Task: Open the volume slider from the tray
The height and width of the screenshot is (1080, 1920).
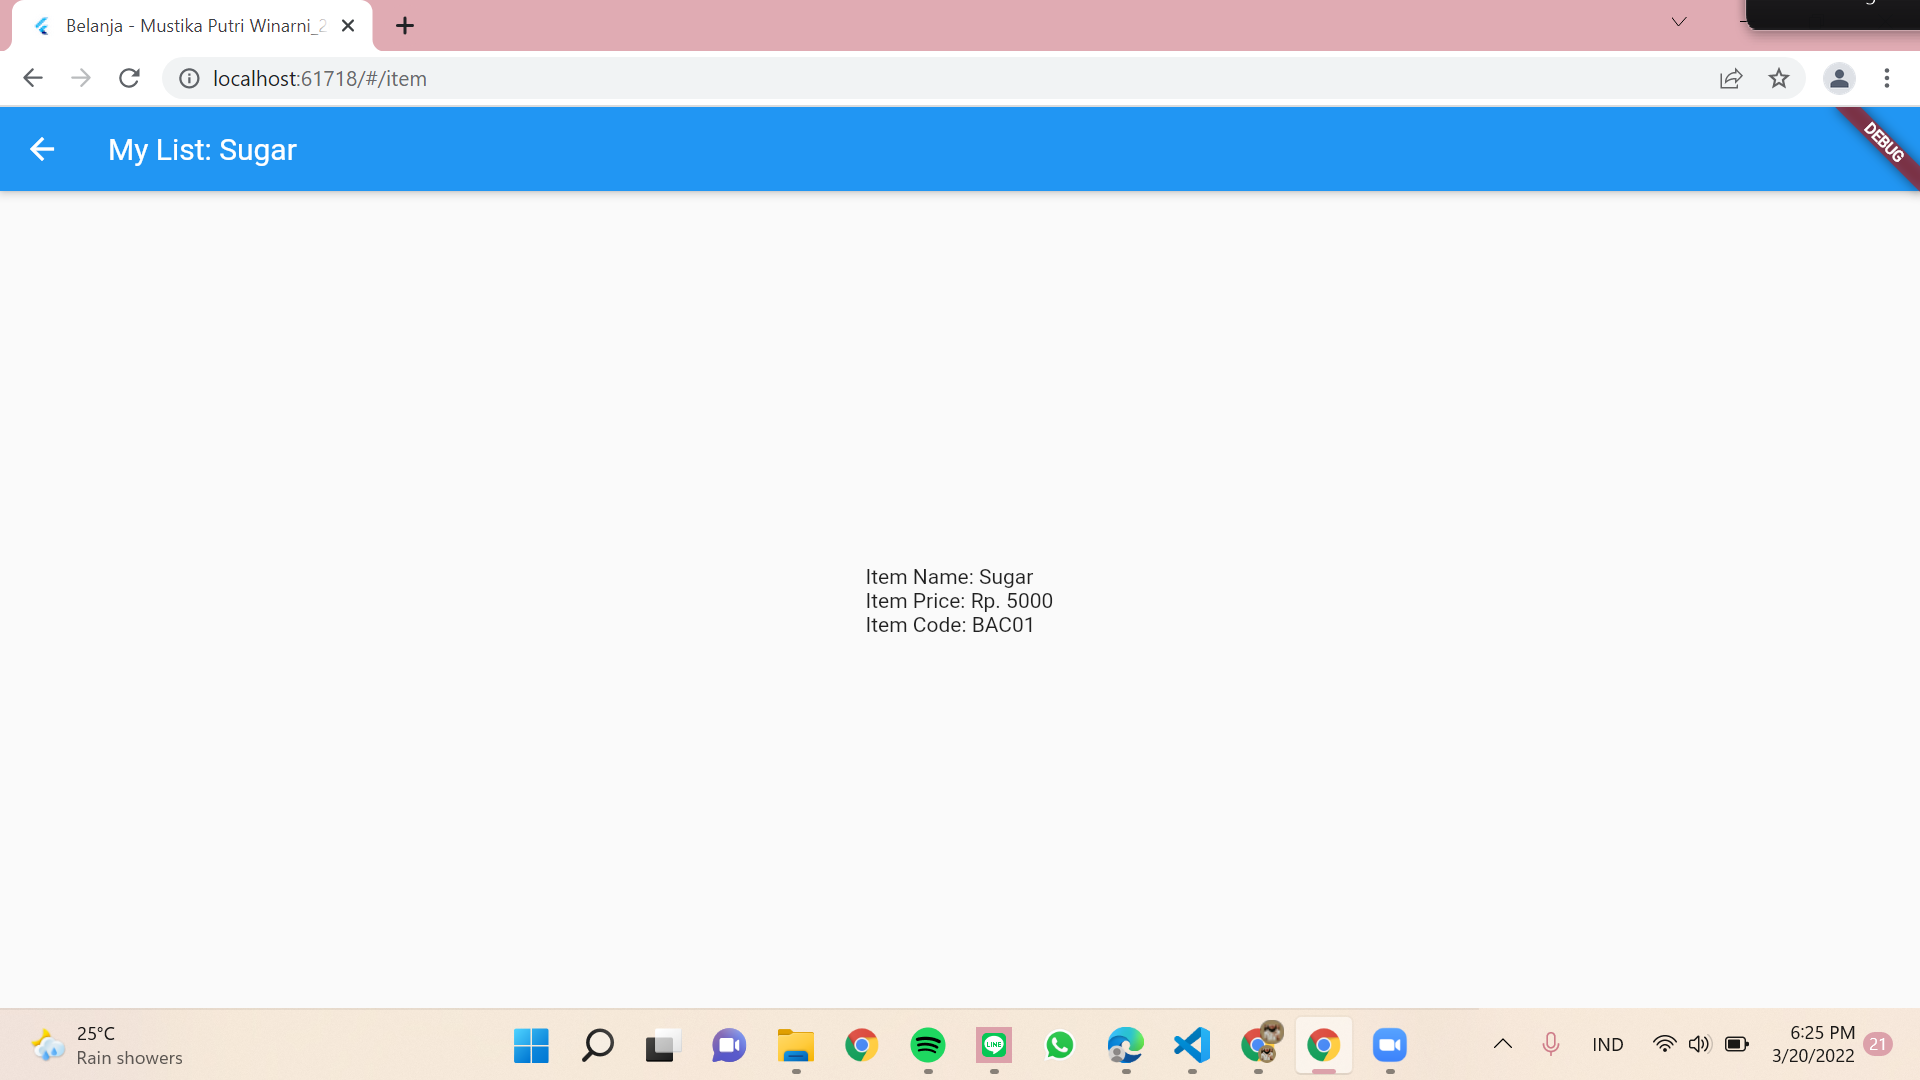Action: click(1700, 1044)
